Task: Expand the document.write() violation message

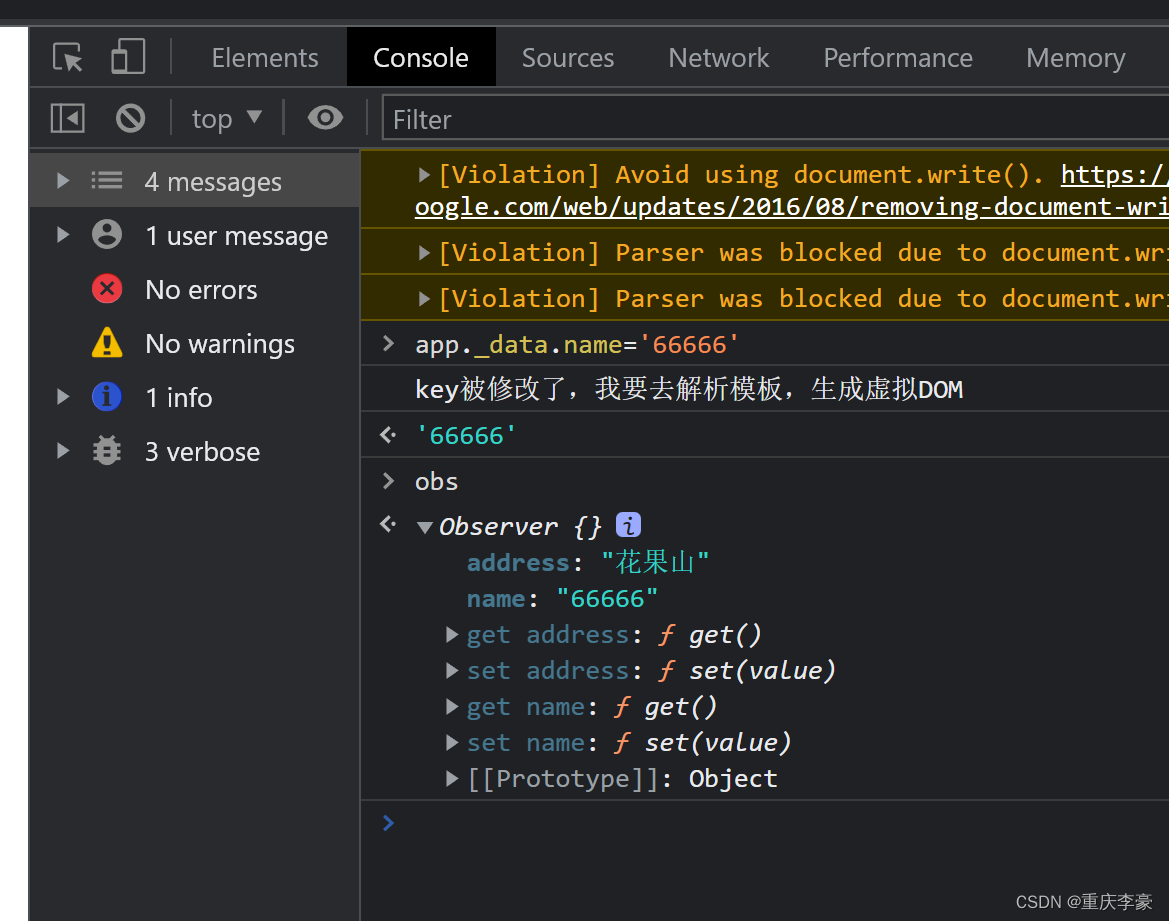Action: coord(424,175)
